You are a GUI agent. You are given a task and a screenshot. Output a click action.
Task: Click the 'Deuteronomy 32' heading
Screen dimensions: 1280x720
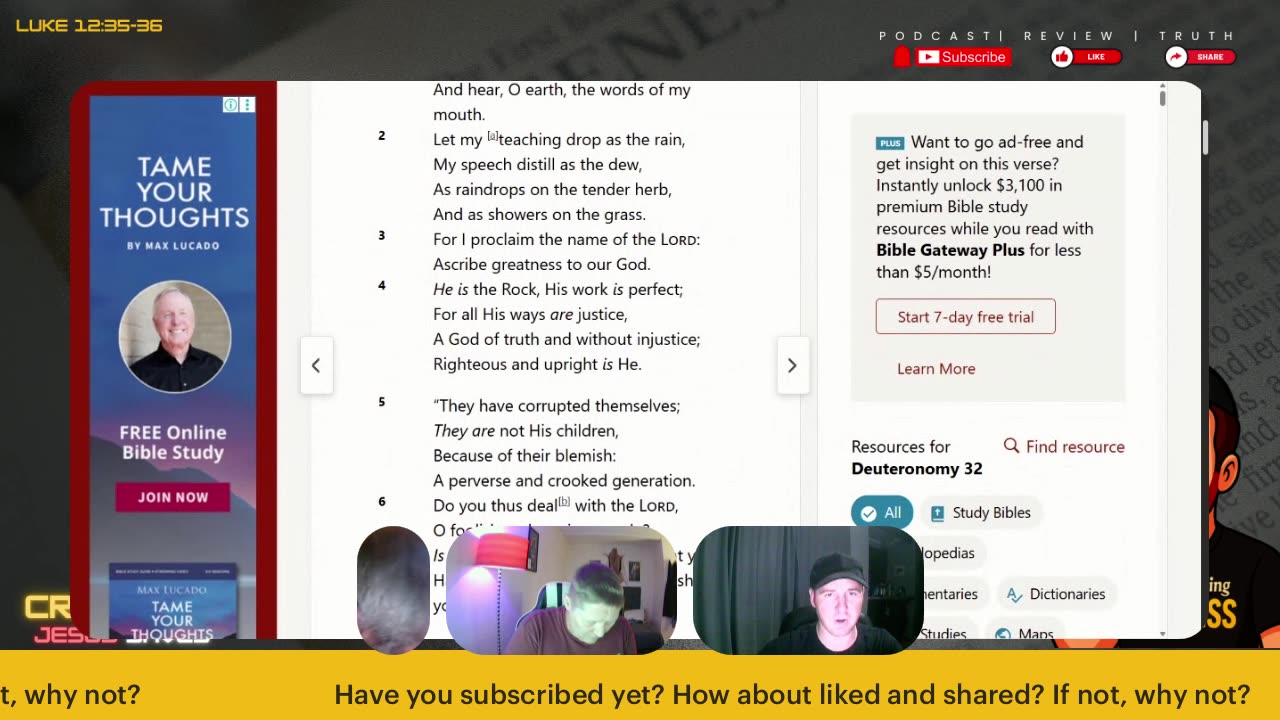tap(917, 468)
